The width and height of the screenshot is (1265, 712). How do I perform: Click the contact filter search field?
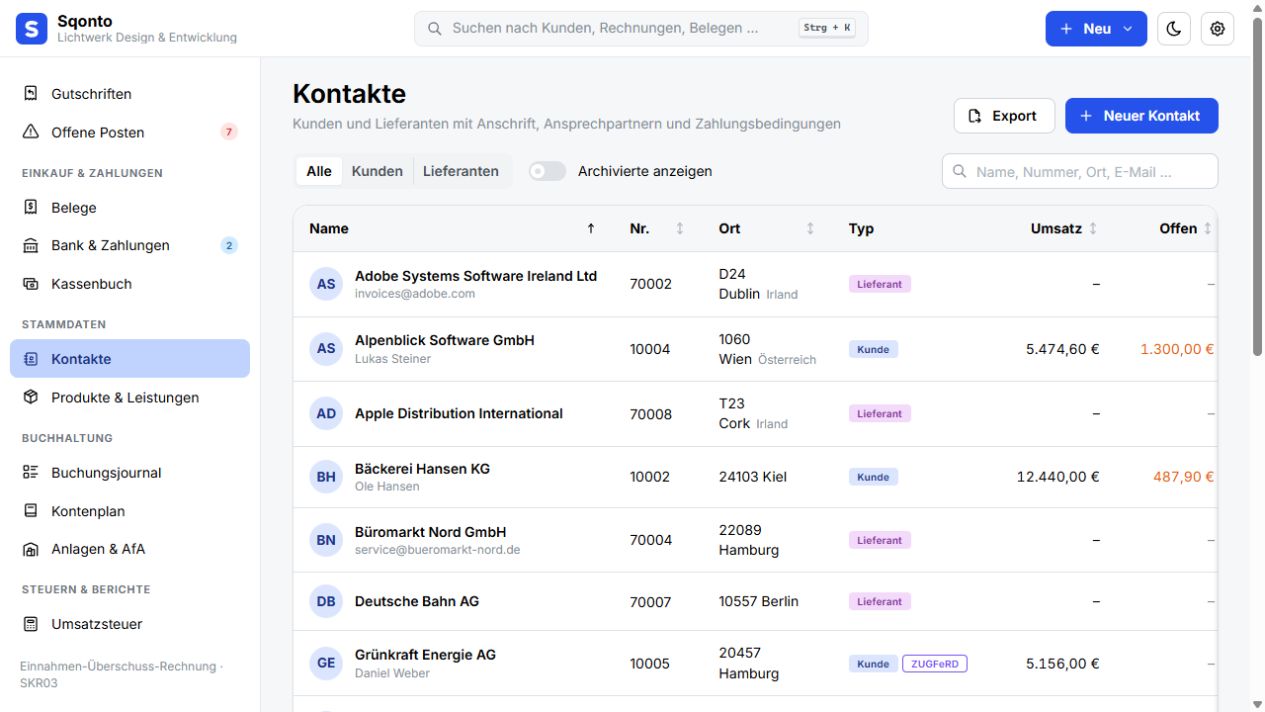[x=1080, y=171]
